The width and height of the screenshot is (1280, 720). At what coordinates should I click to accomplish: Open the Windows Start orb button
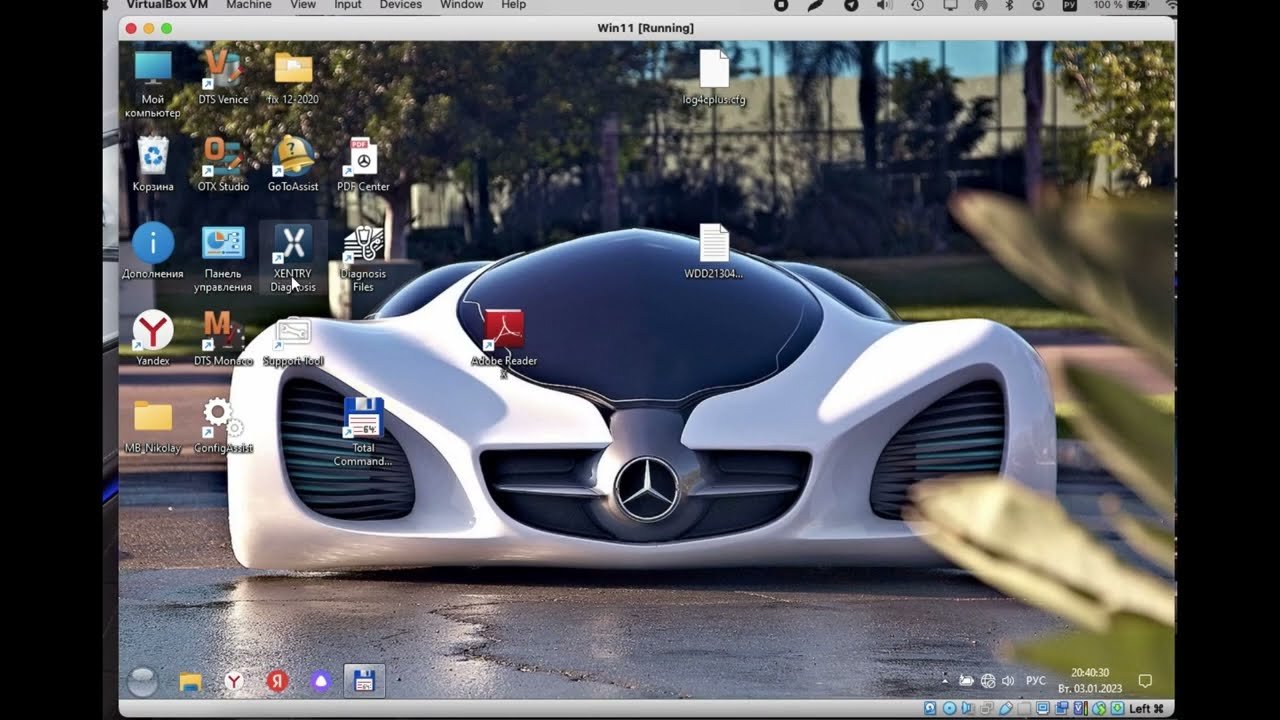(143, 681)
